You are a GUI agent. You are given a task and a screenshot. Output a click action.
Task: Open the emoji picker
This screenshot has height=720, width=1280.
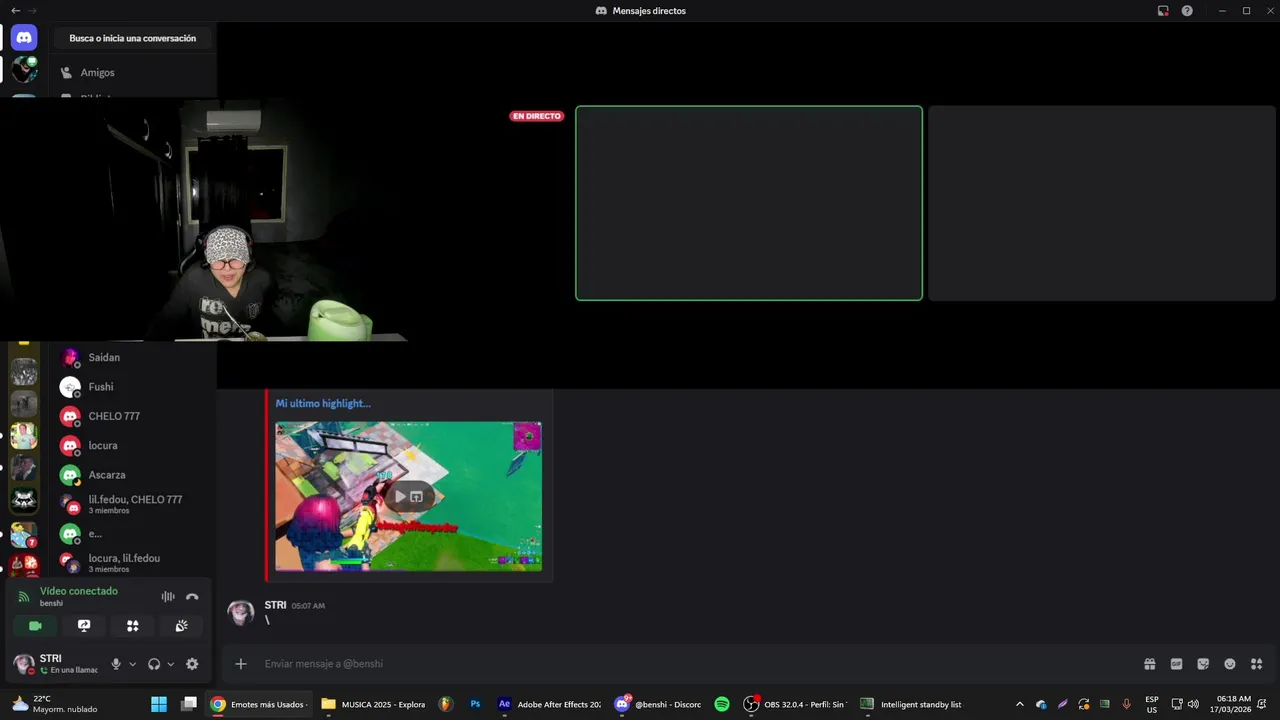pos(1230,664)
